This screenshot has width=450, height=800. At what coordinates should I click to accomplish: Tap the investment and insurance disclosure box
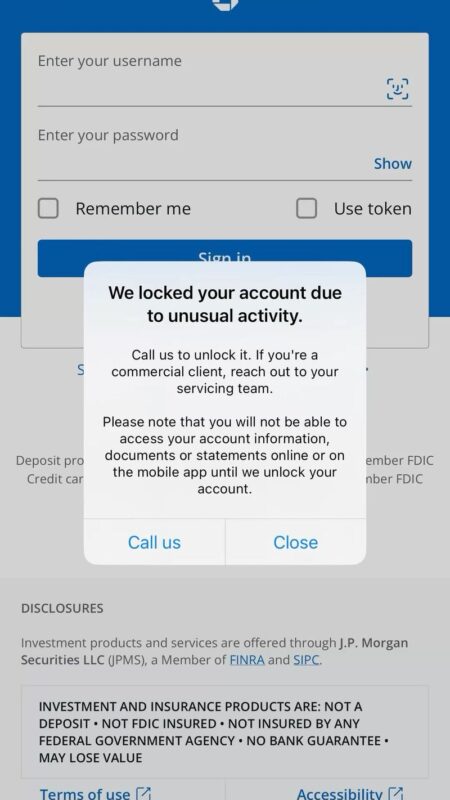pos(225,732)
